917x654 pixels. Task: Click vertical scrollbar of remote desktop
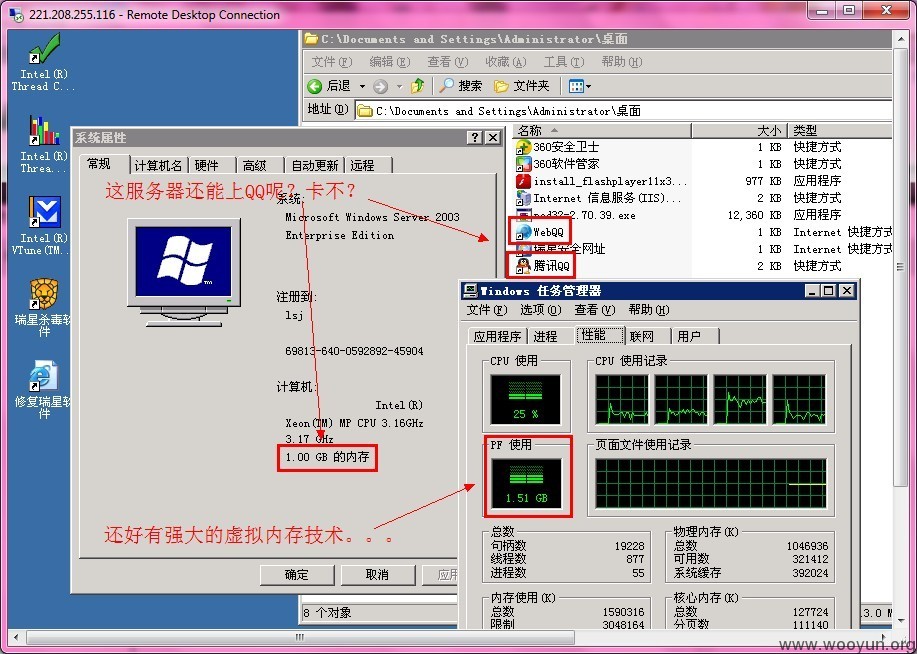[x=899, y=266]
